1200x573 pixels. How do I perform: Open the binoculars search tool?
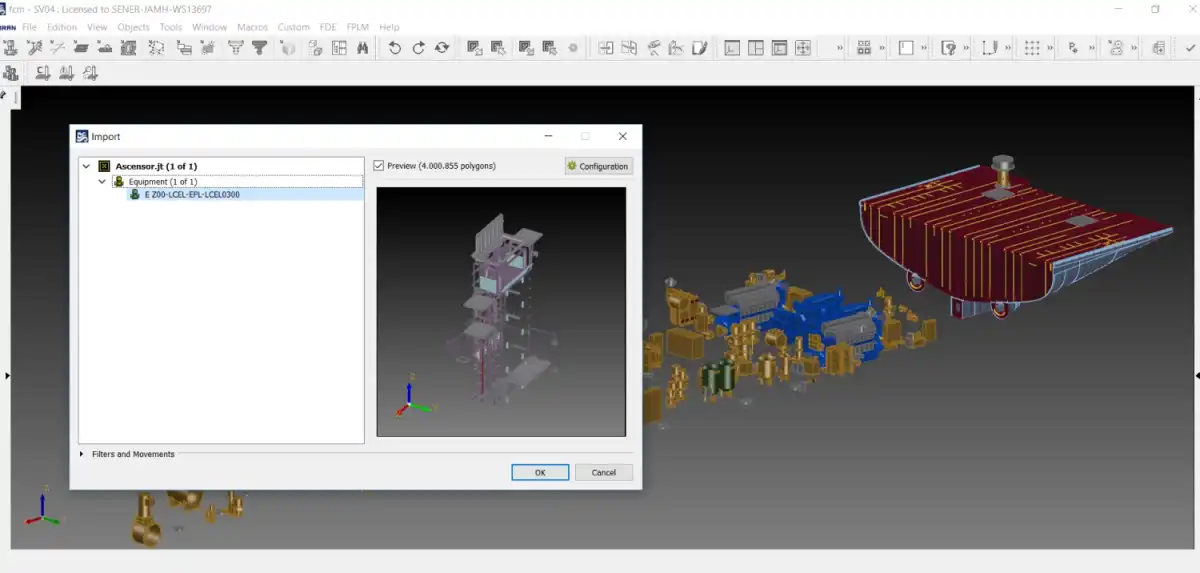click(x=363, y=48)
